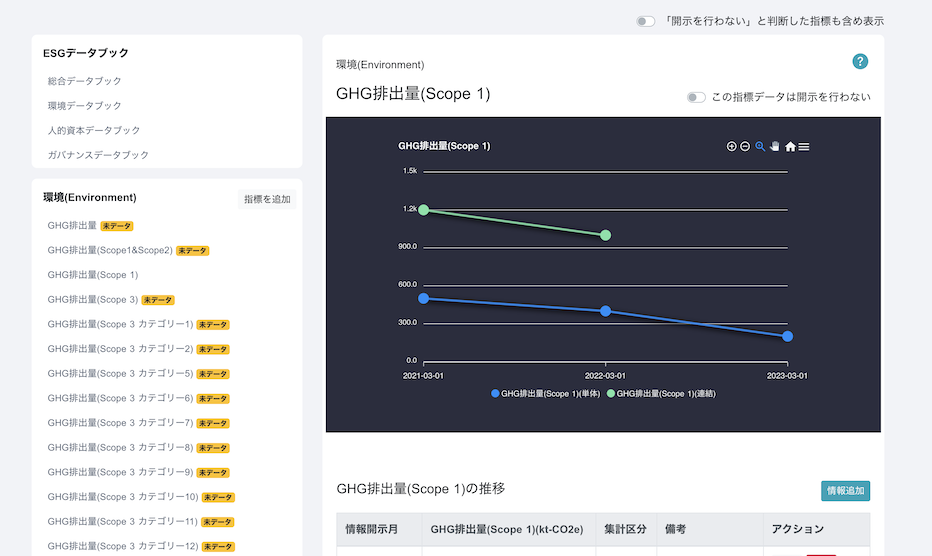932x556 pixels.
Task: Toggle 'この指標データは開示を行わない' switch
Action: coord(696,97)
